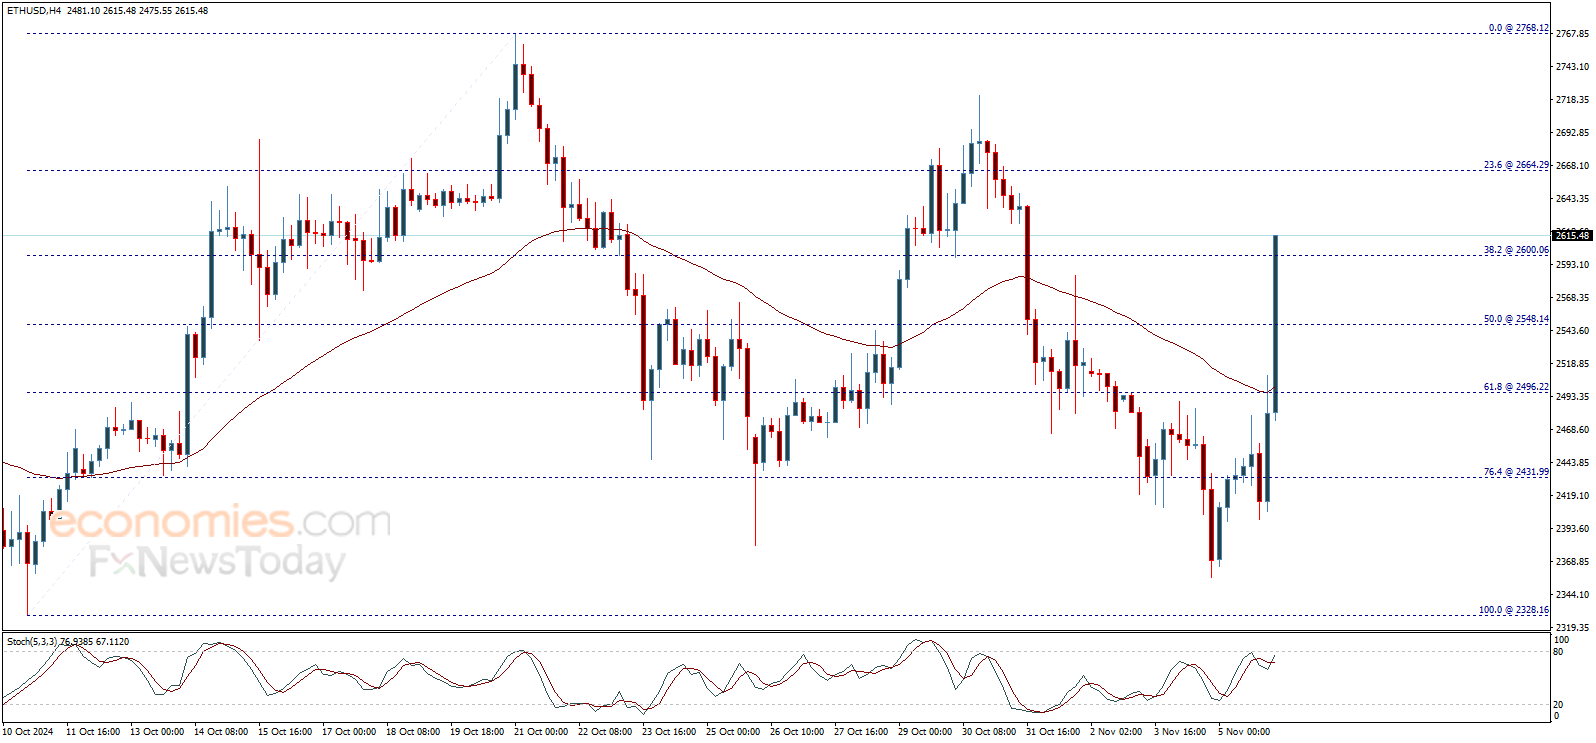This screenshot has height=743, width=1596.
Task: Click the 31 Oct 16:00 time label
Action: [x=1053, y=732]
